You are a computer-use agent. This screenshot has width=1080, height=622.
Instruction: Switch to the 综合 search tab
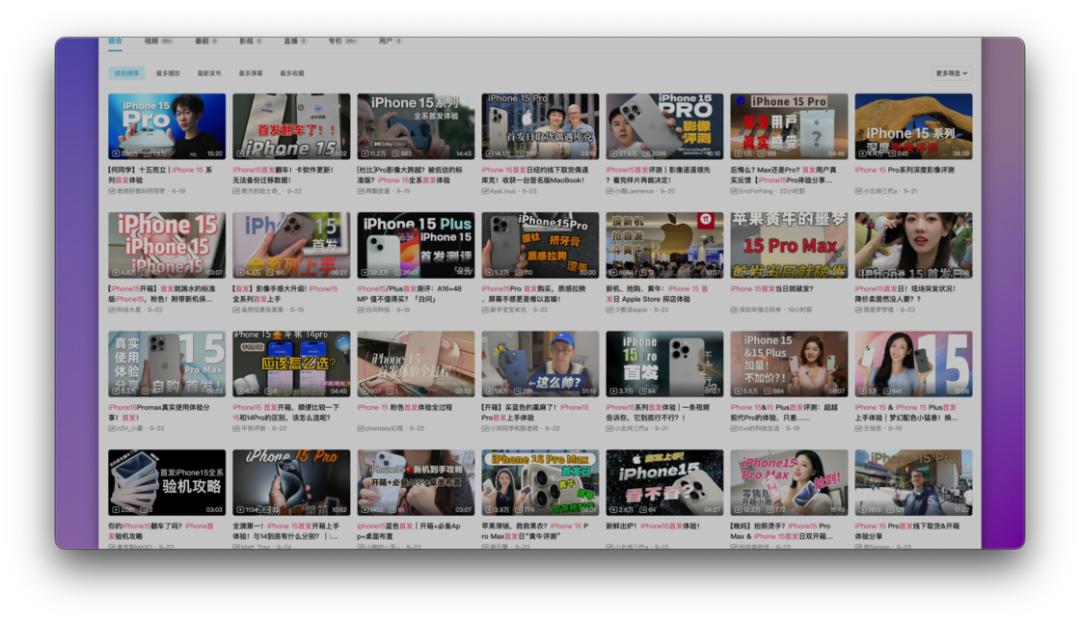tap(115, 41)
